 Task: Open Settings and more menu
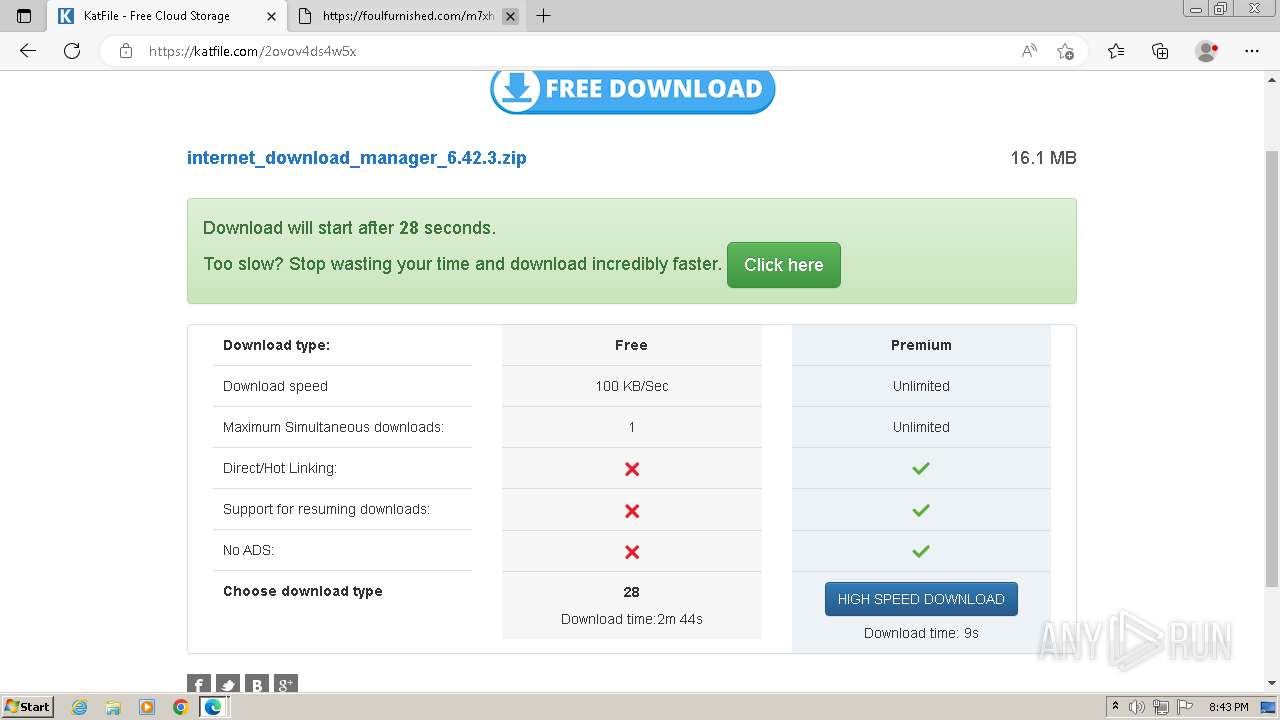1252,51
